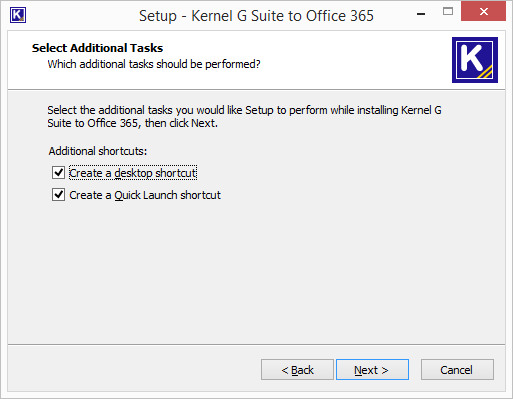Viewport: 513px width, 399px height.
Task: Click the 'Setup - Kernel G Suite to Office 365' title
Action: coord(256,16)
